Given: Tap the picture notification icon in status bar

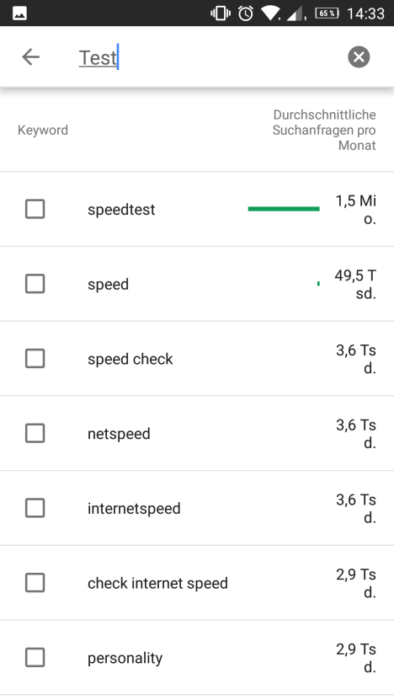Looking at the screenshot, I should pos(20,14).
